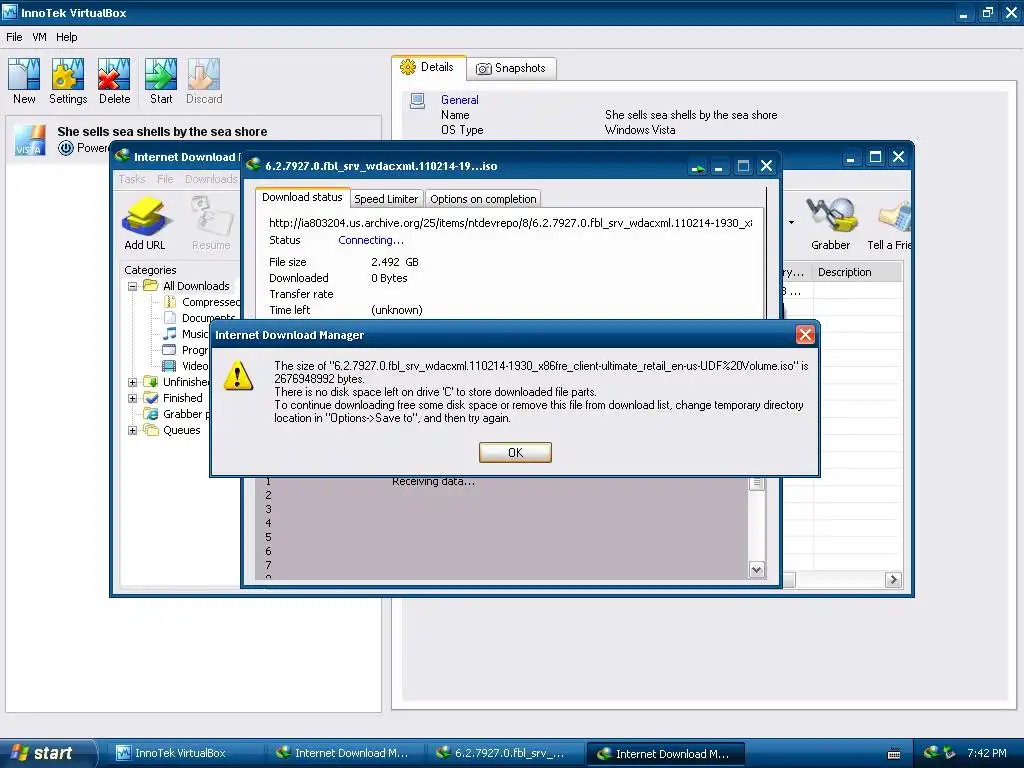Open the Downloads menu in IDM

(x=211, y=179)
